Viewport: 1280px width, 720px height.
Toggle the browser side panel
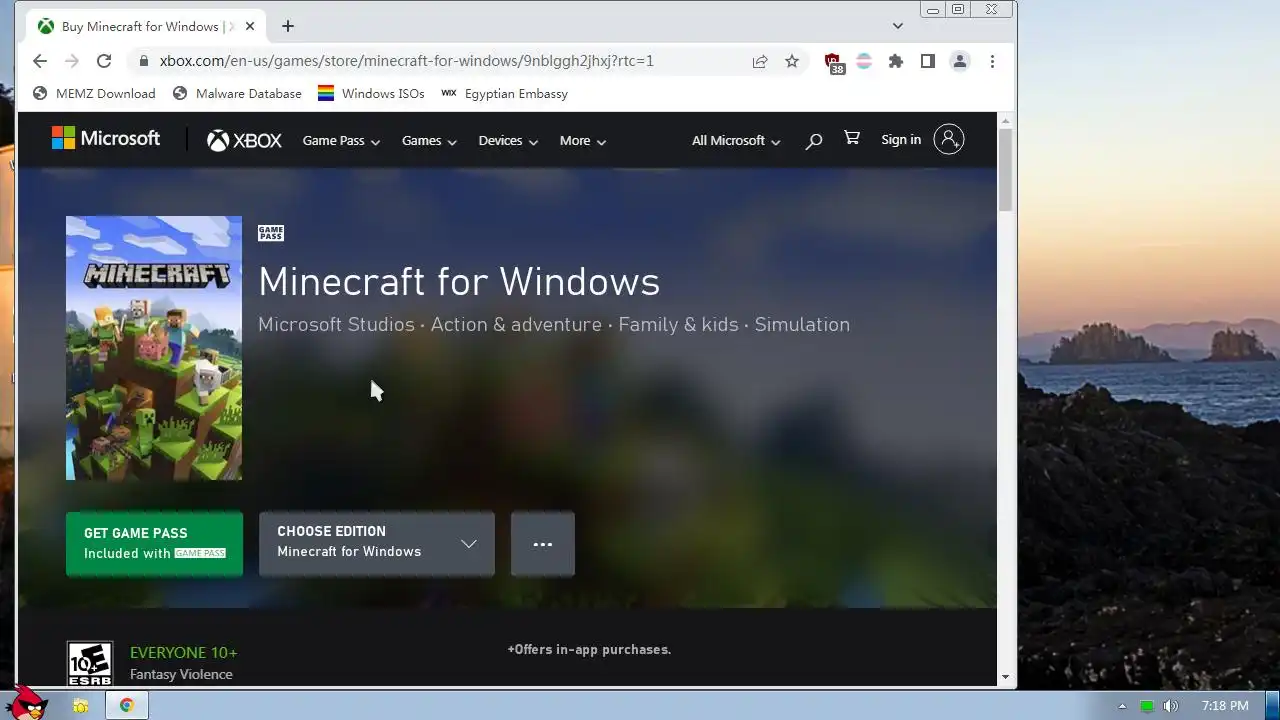click(928, 61)
